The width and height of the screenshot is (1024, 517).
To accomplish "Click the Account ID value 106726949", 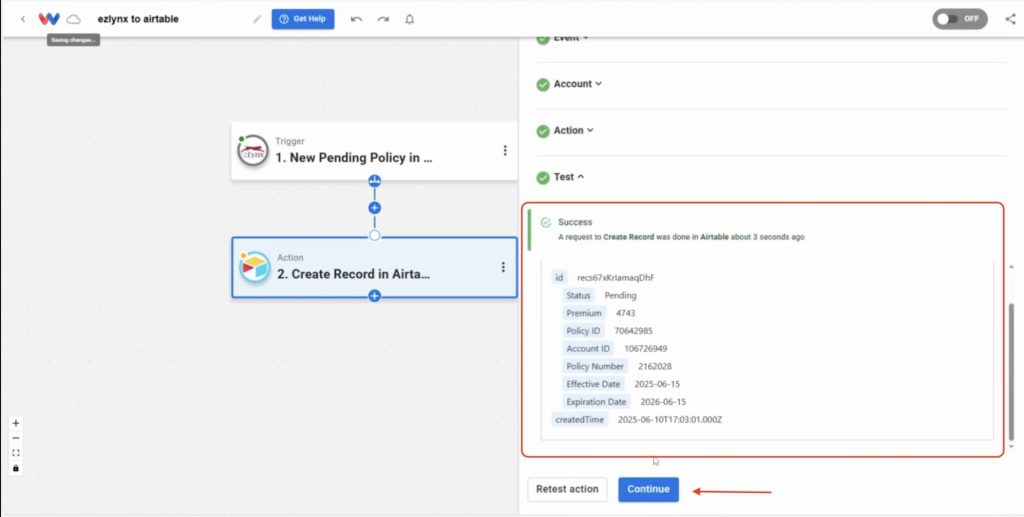I will point(645,349).
